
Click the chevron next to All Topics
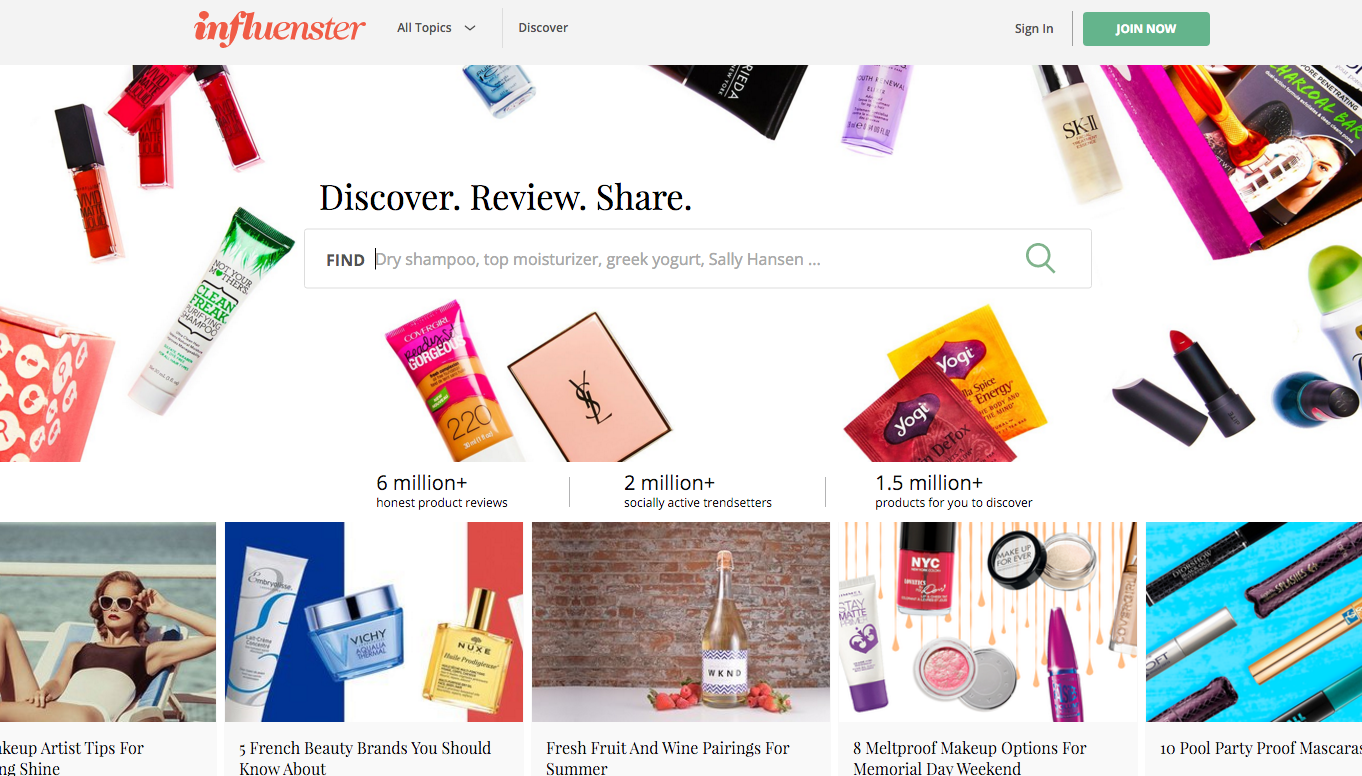pyautogui.click(x=470, y=28)
